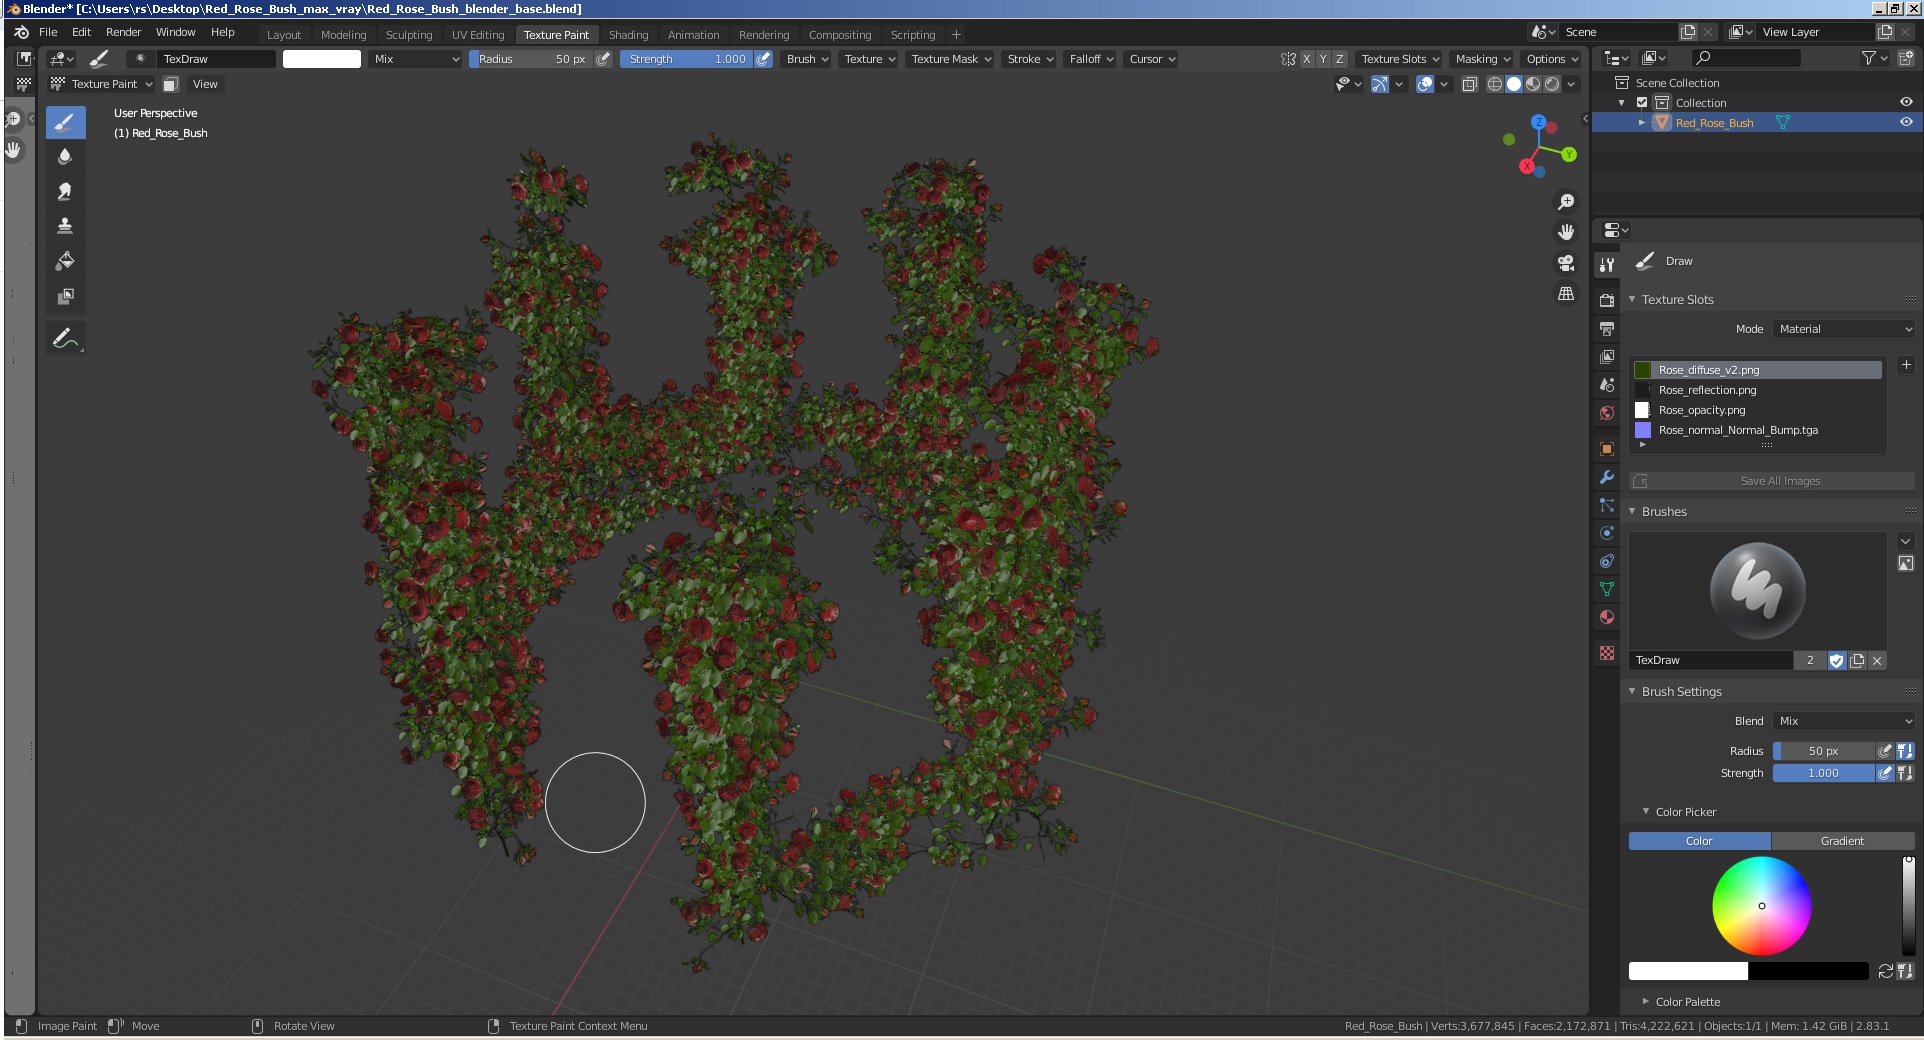Select Rose_reflection.png texture slot

(1757, 390)
